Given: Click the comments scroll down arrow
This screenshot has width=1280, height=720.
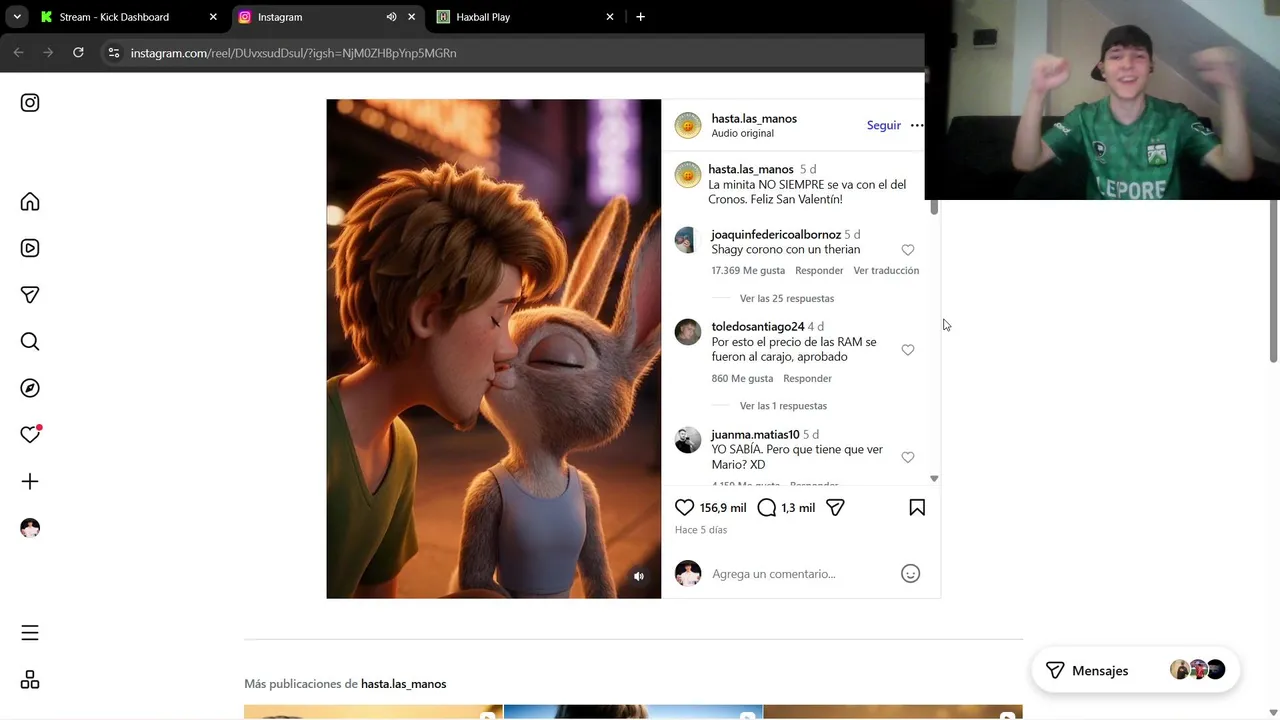Looking at the screenshot, I should click(x=934, y=479).
